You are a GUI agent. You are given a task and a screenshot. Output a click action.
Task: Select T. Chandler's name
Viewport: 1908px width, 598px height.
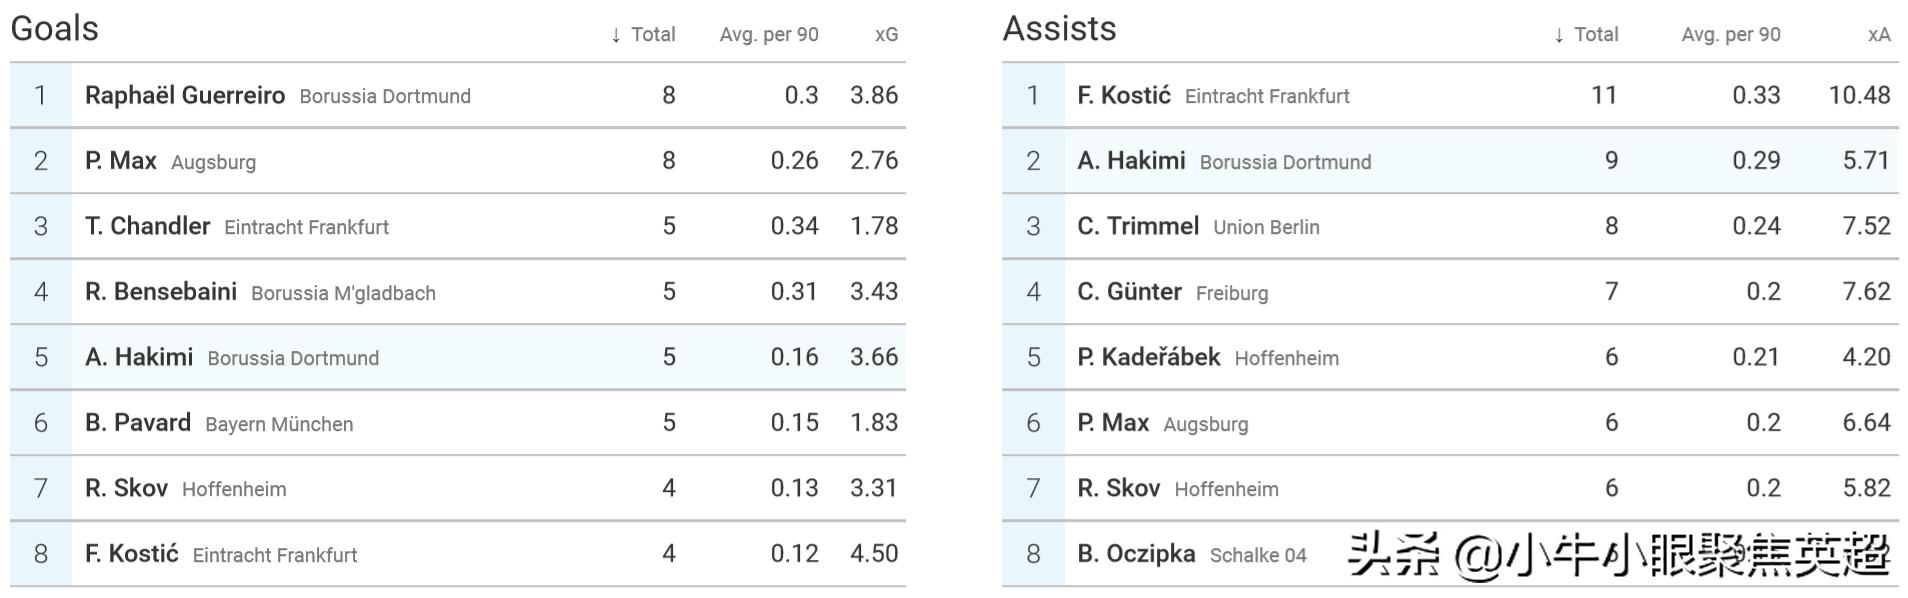148,226
